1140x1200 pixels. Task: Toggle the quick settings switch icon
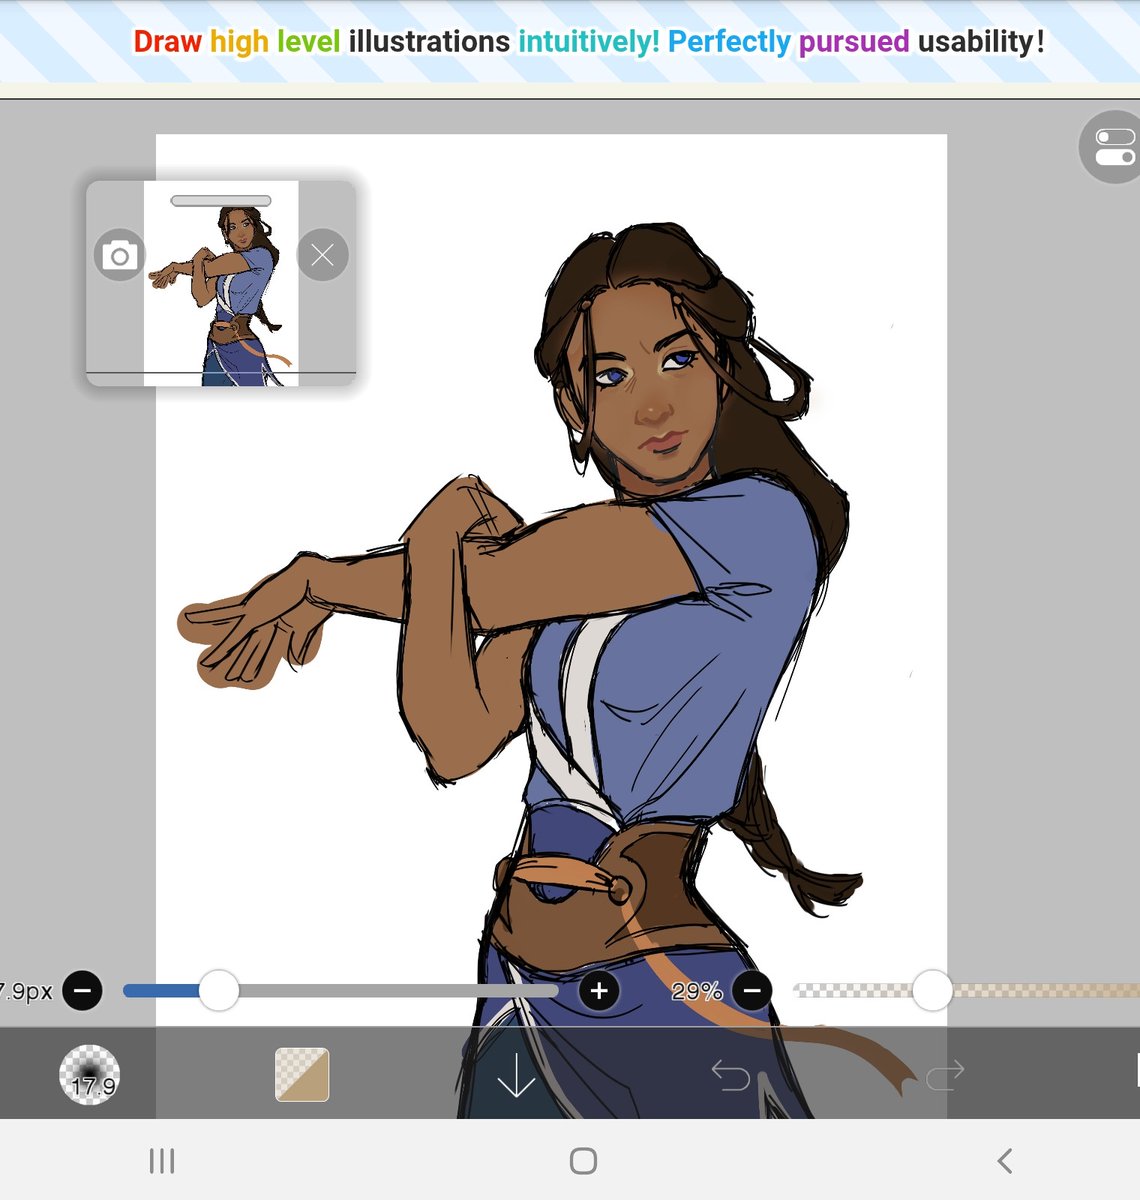pos(1113,147)
